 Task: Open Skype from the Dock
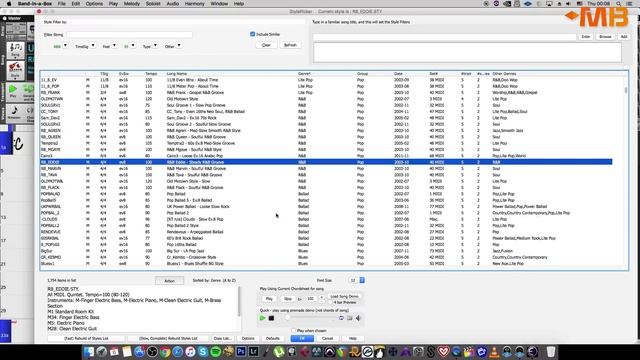pyautogui.click(x=203, y=351)
